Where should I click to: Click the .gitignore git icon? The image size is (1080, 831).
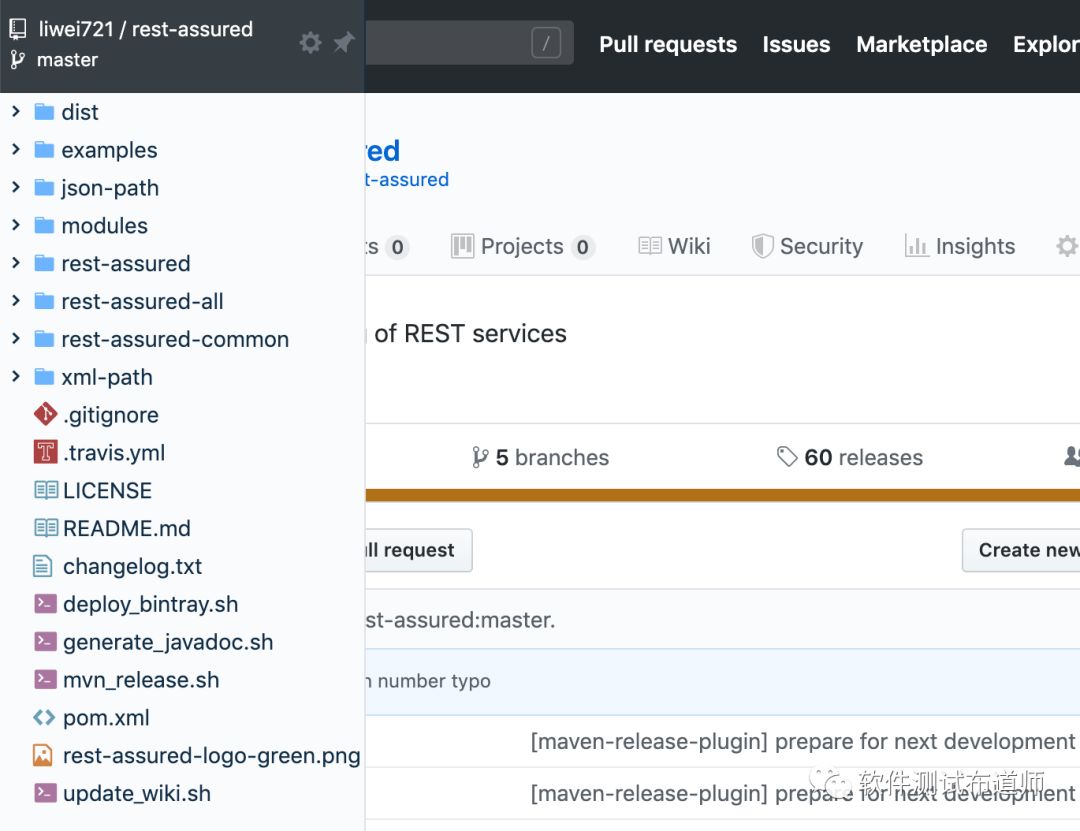[x=45, y=414]
